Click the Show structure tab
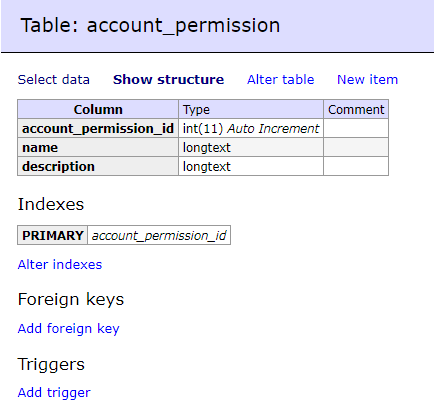 168,80
